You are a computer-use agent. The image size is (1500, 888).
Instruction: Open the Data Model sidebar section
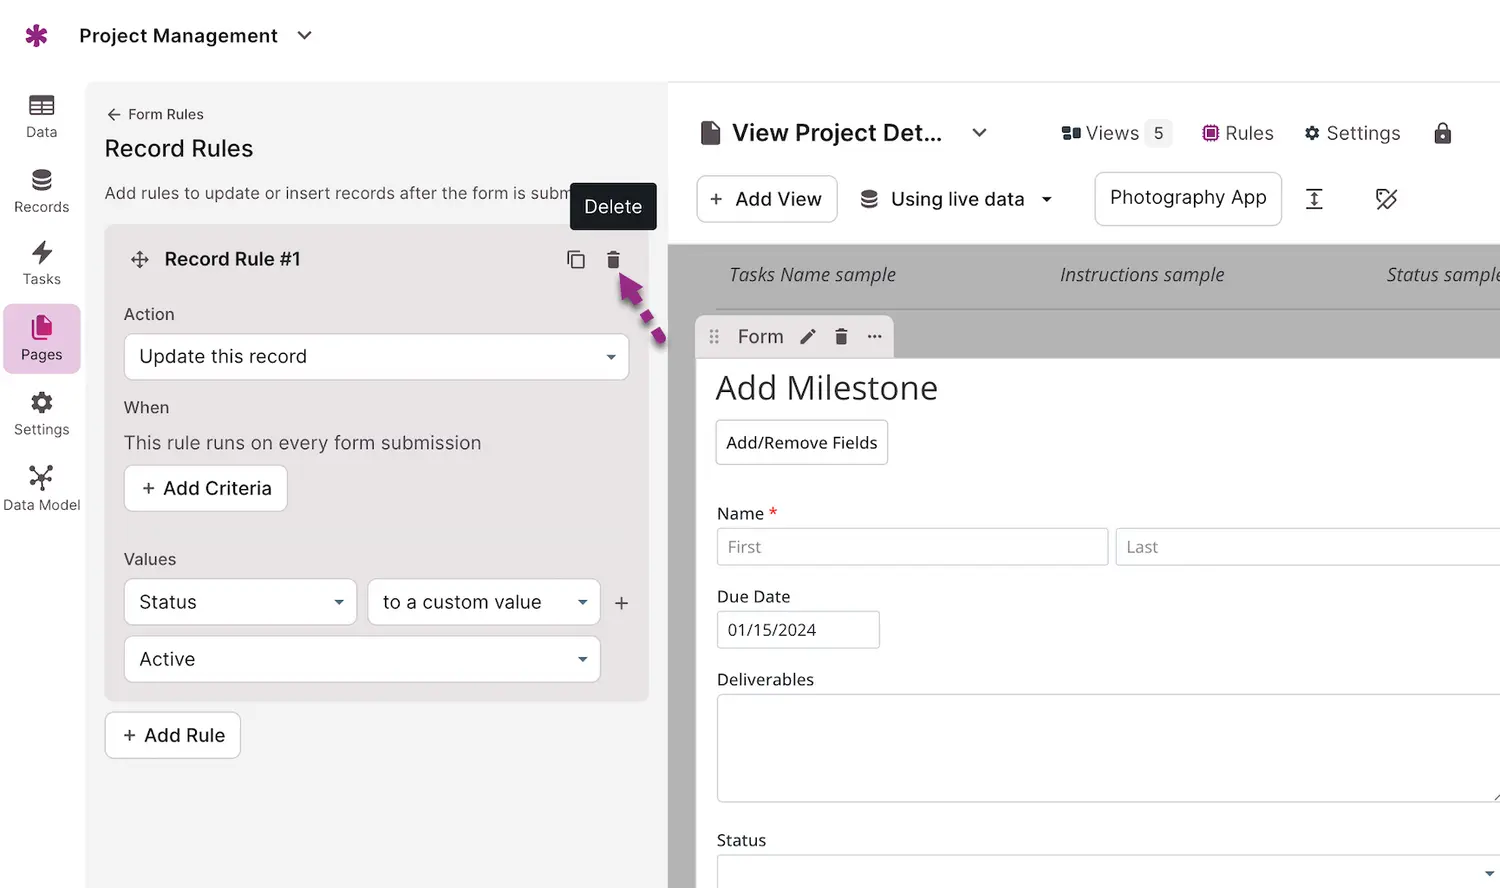(x=41, y=488)
